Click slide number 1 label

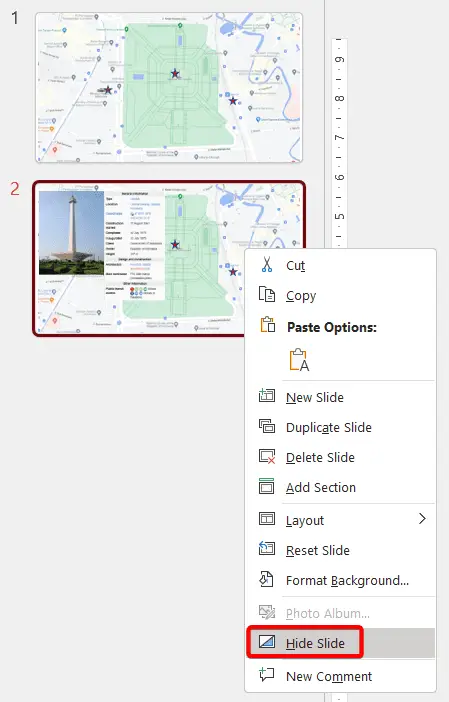(15, 18)
